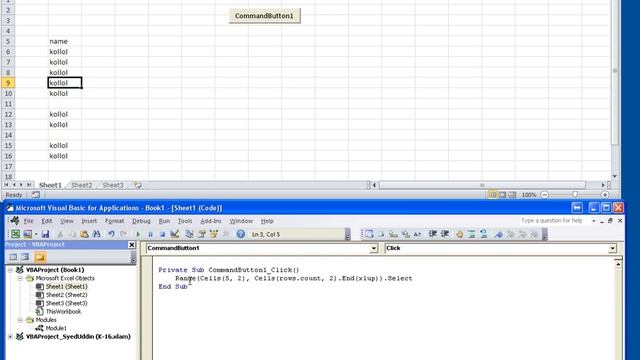Select Module1 in the project tree
This screenshot has height=360, width=640.
click(x=56, y=328)
